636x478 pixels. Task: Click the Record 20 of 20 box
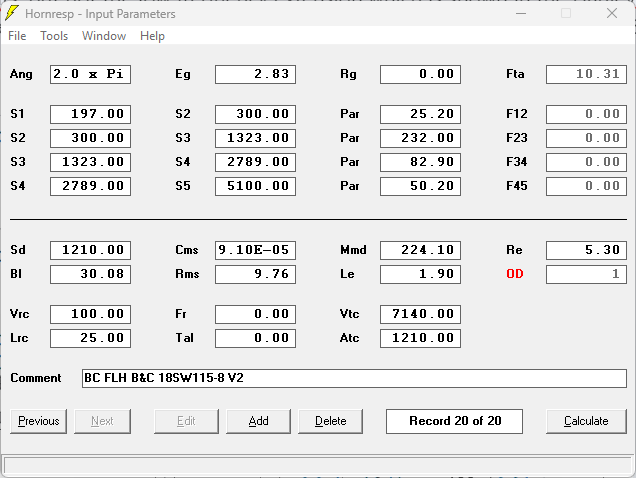(454, 421)
